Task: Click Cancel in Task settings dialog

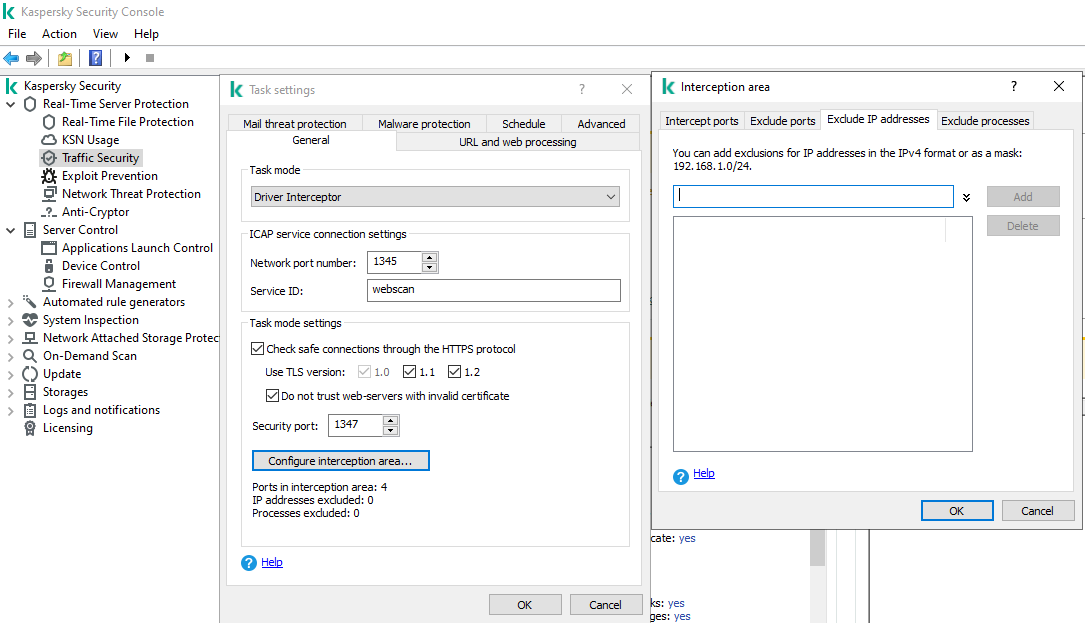Action: 605,605
